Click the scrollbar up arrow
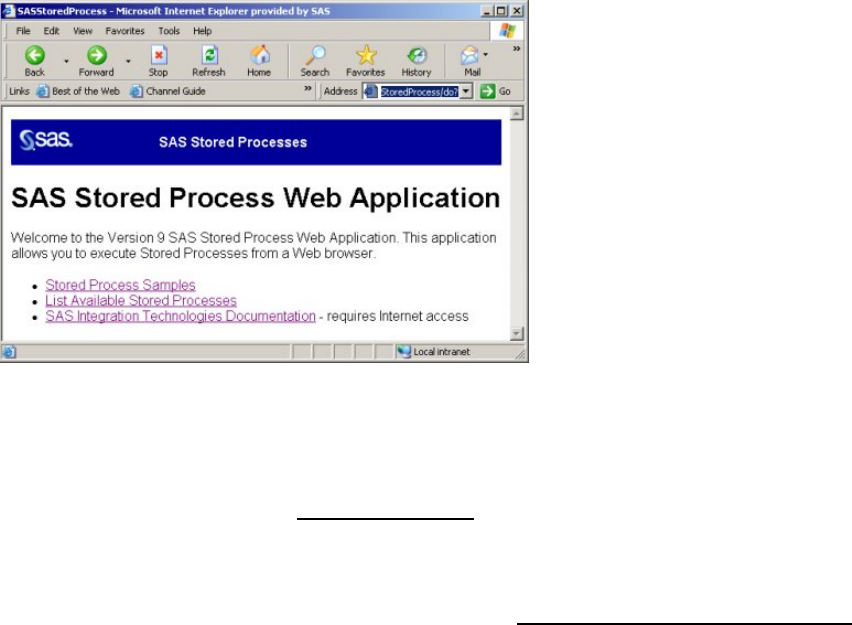 click(517, 114)
